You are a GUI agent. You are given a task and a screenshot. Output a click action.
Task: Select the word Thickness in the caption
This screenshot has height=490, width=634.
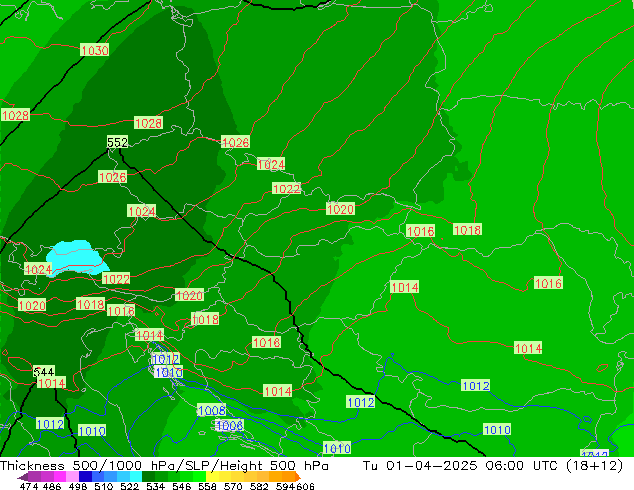[32, 466]
